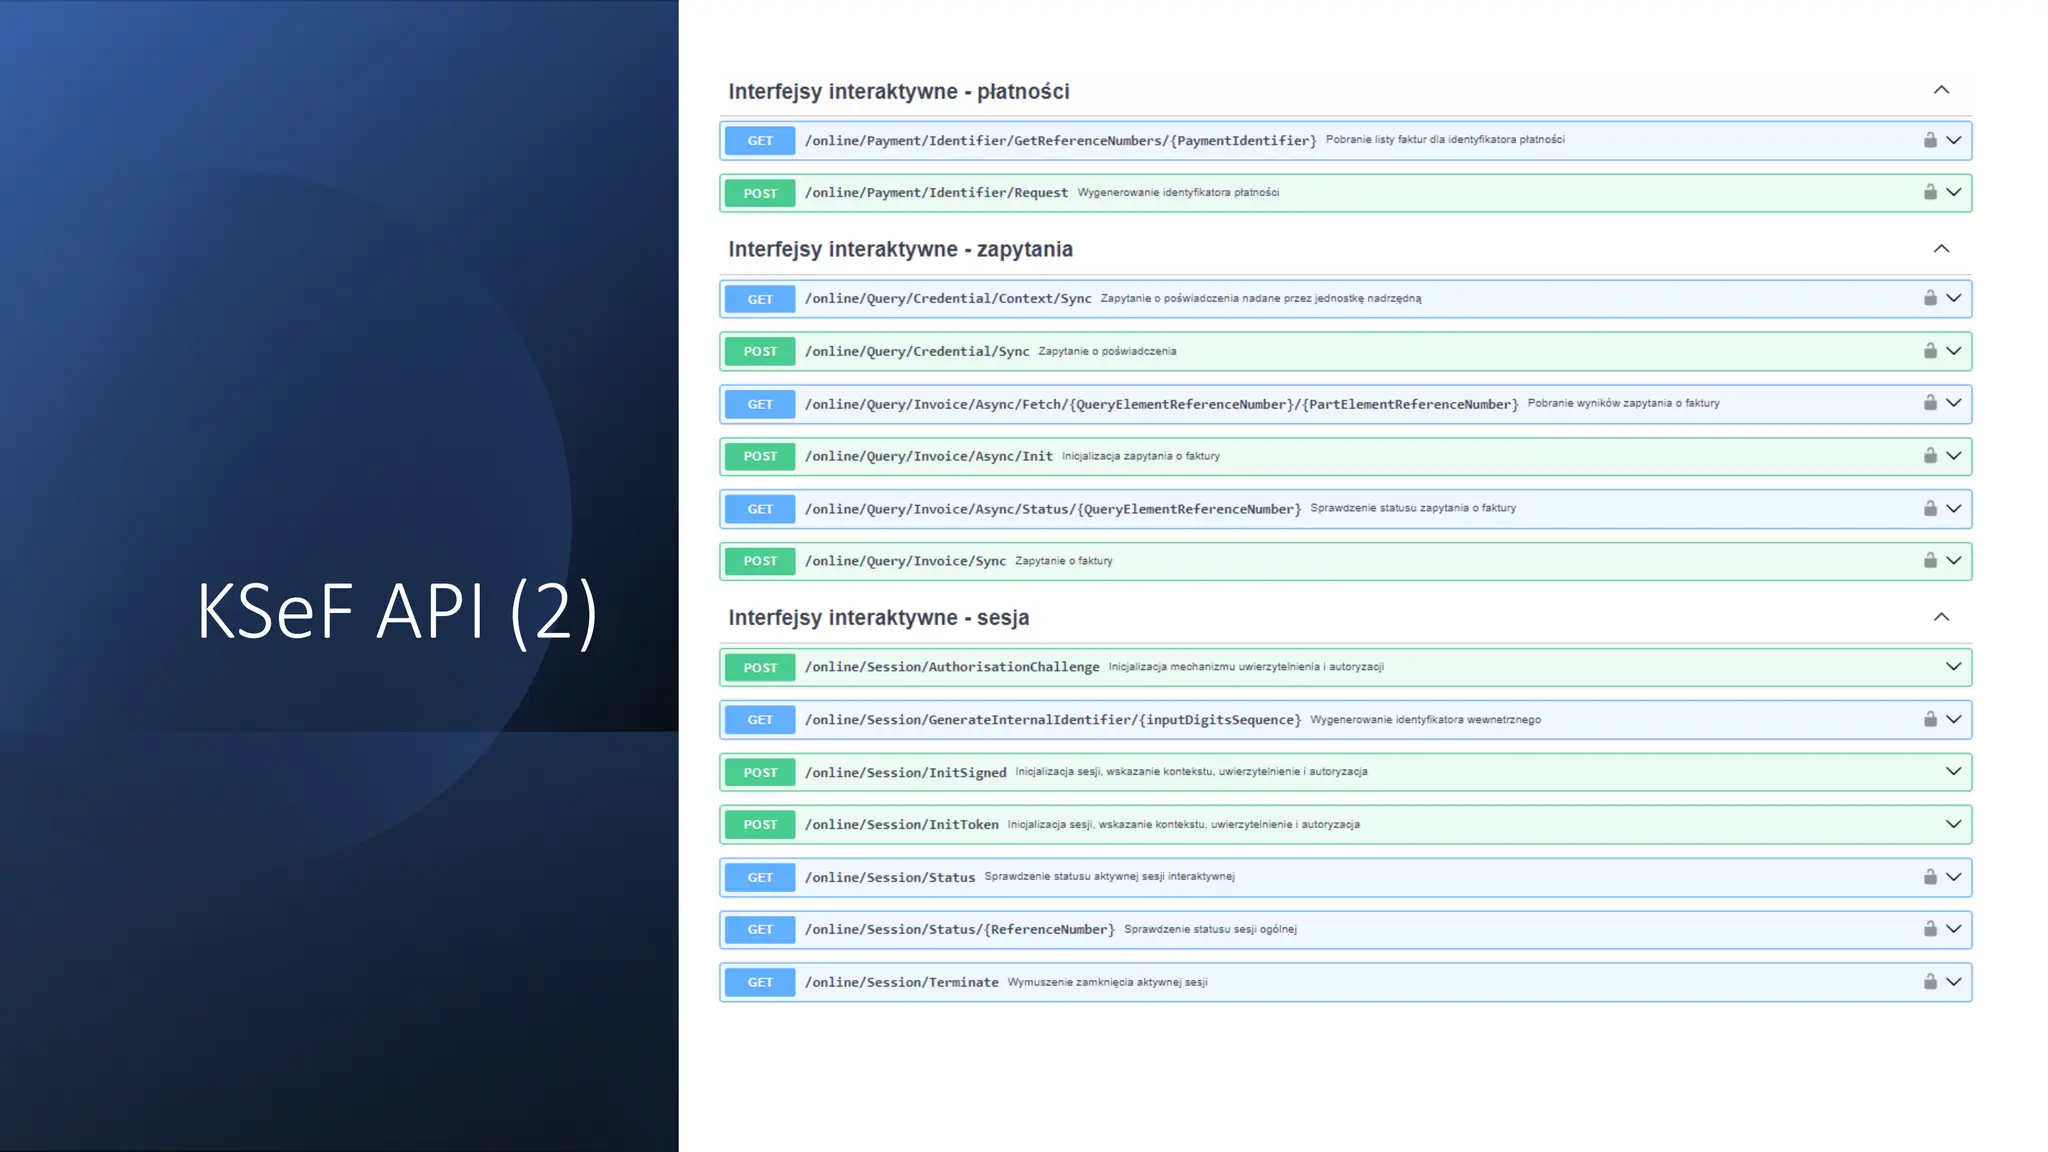The image size is (2048, 1152).
Task: Click GET badge of GetReferenceNumbers endpoint
Action: coord(760,141)
